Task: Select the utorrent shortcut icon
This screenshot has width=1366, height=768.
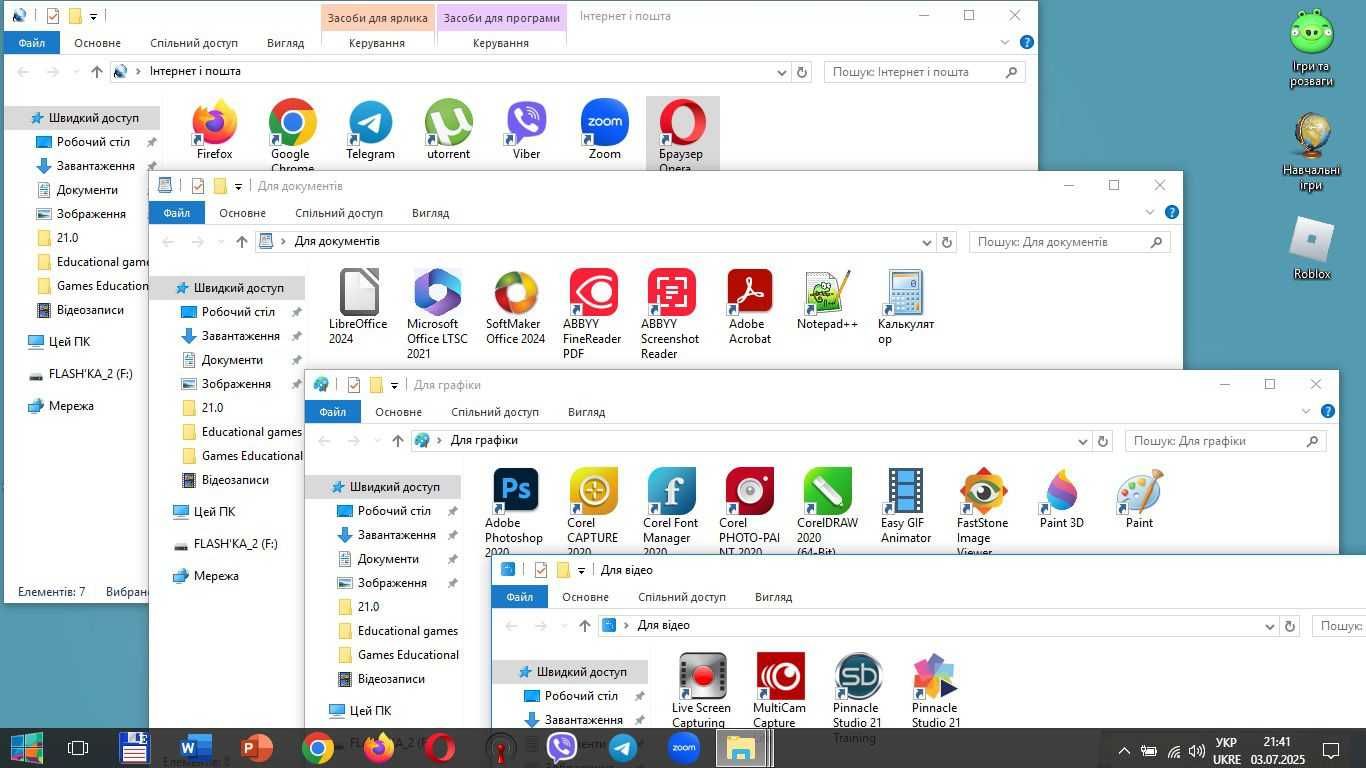Action: click(x=448, y=129)
